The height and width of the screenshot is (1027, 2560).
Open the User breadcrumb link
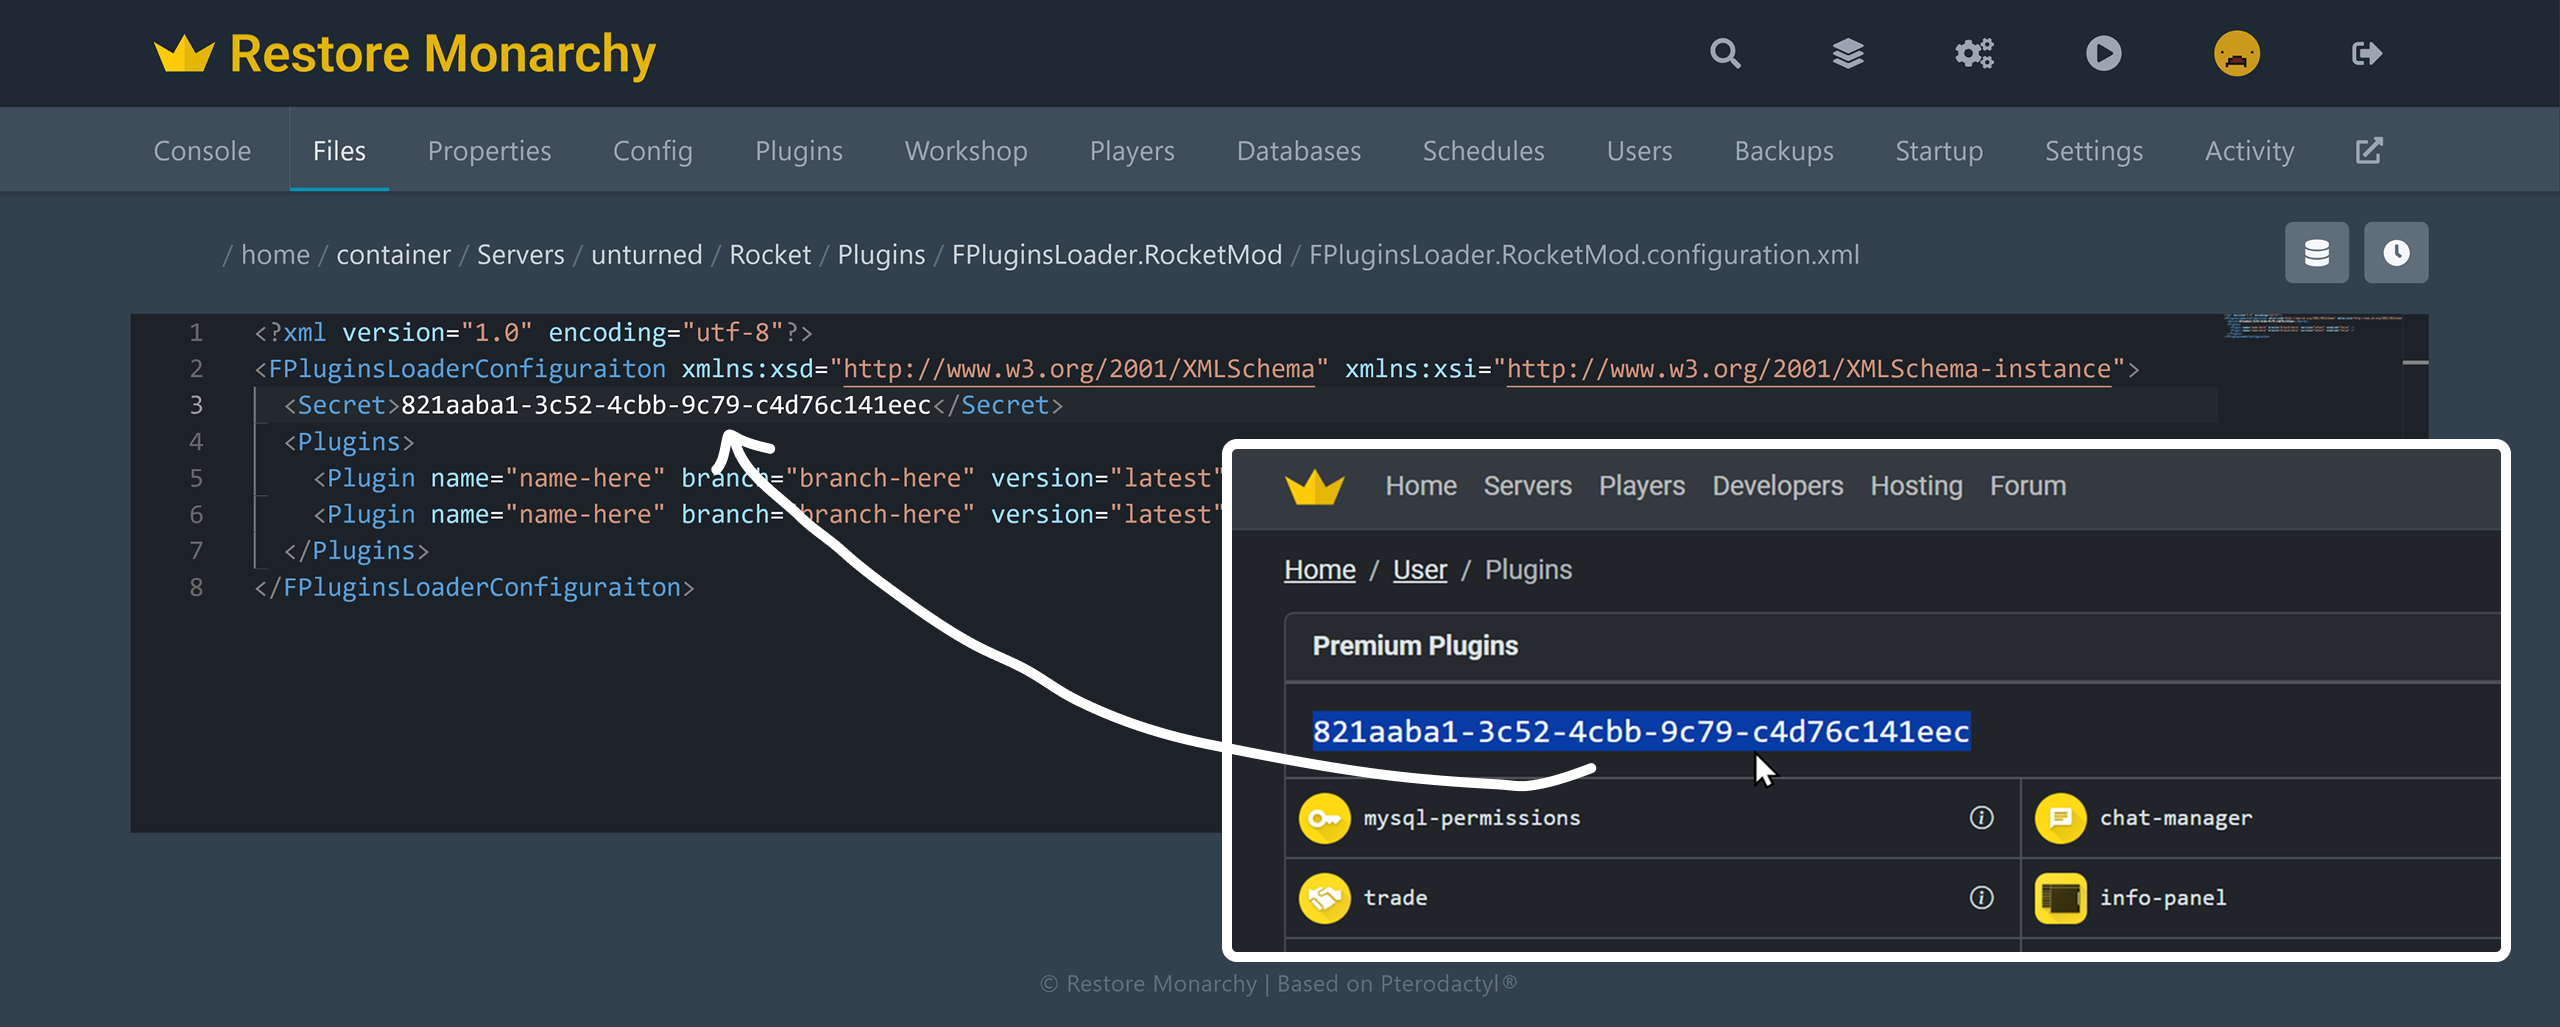pyautogui.click(x=1419, y=568)
